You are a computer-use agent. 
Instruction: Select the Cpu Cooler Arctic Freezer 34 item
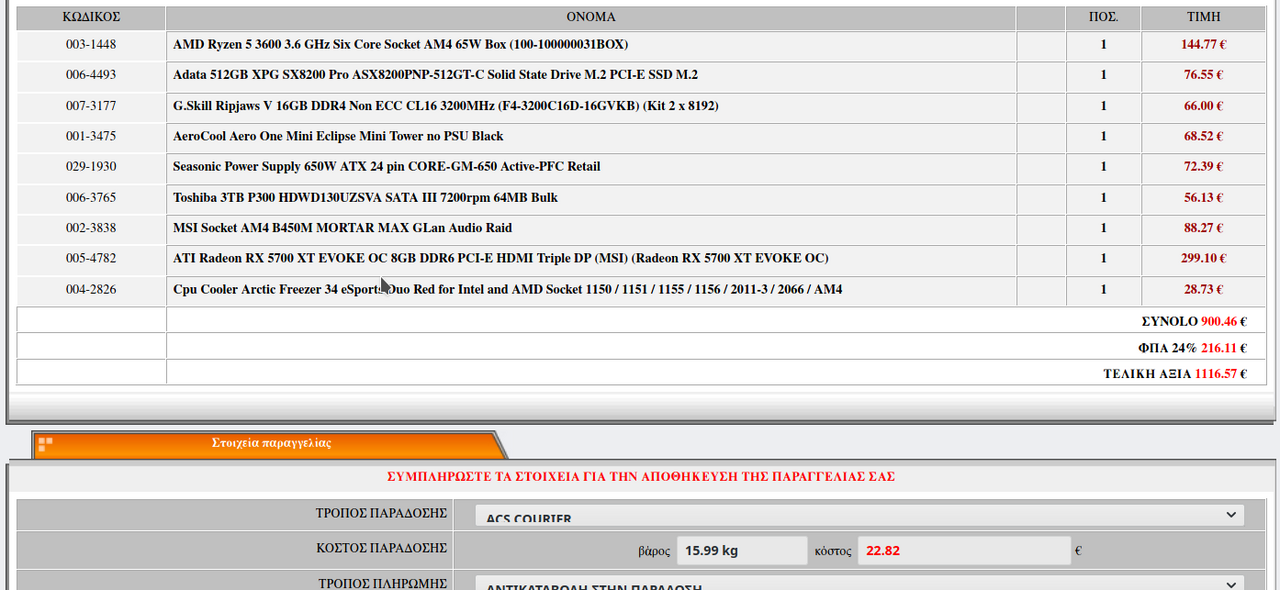(507, 290)
